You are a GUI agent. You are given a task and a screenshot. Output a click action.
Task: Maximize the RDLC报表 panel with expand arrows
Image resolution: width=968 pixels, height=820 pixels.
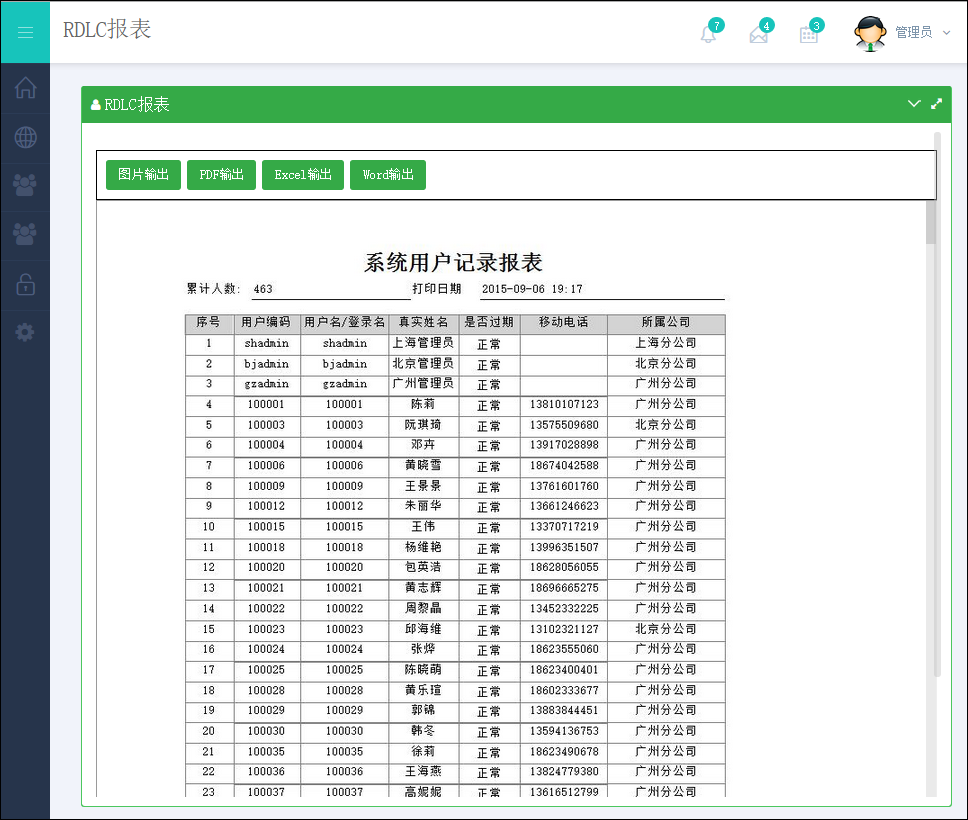[937, 104]
